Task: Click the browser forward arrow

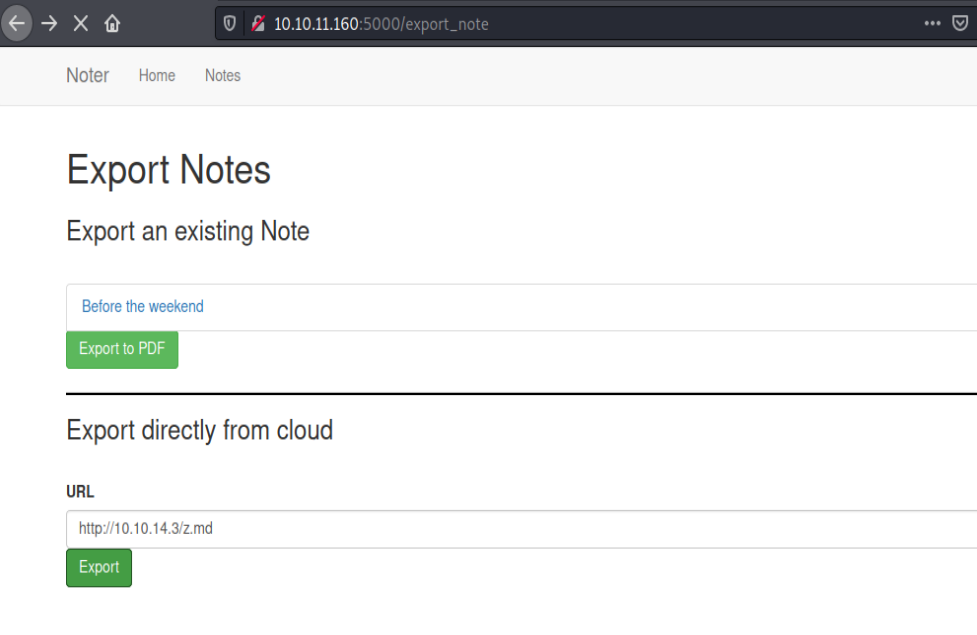Action: click(50, 23)
